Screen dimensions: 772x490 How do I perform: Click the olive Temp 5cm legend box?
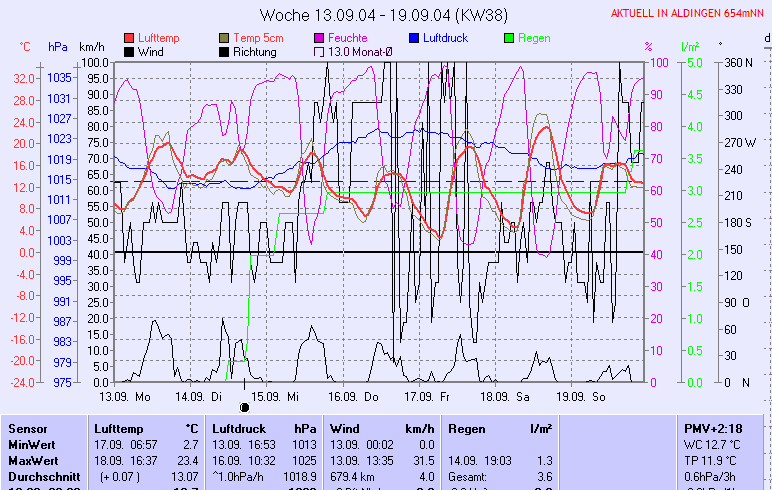point(224,38)
